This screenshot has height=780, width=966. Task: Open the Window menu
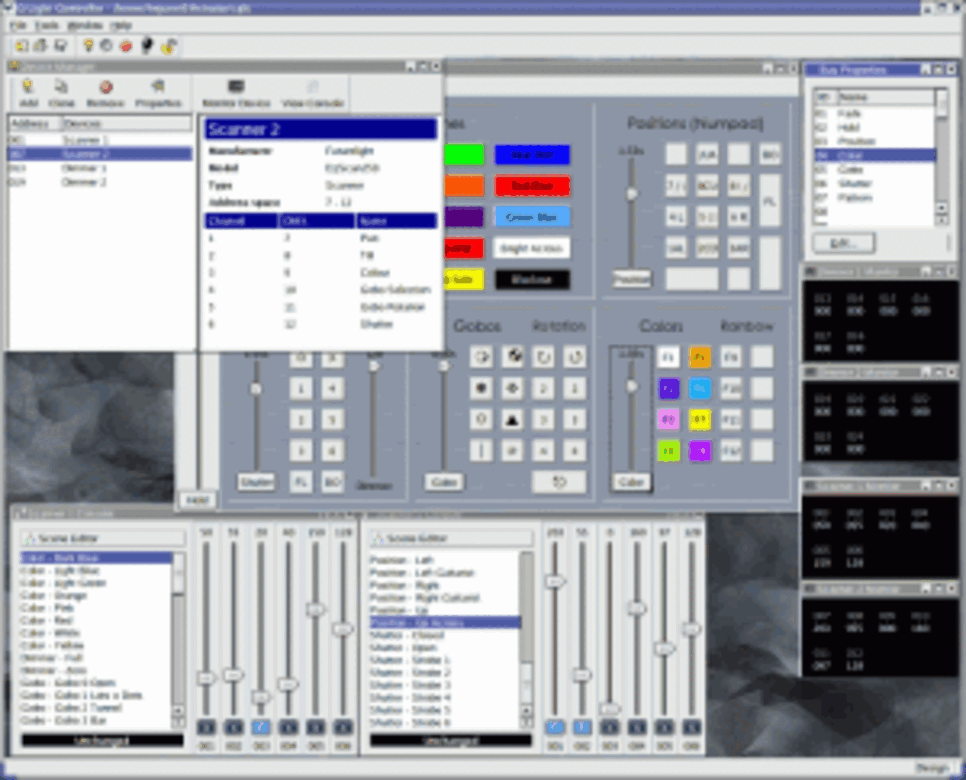(84, 25)
